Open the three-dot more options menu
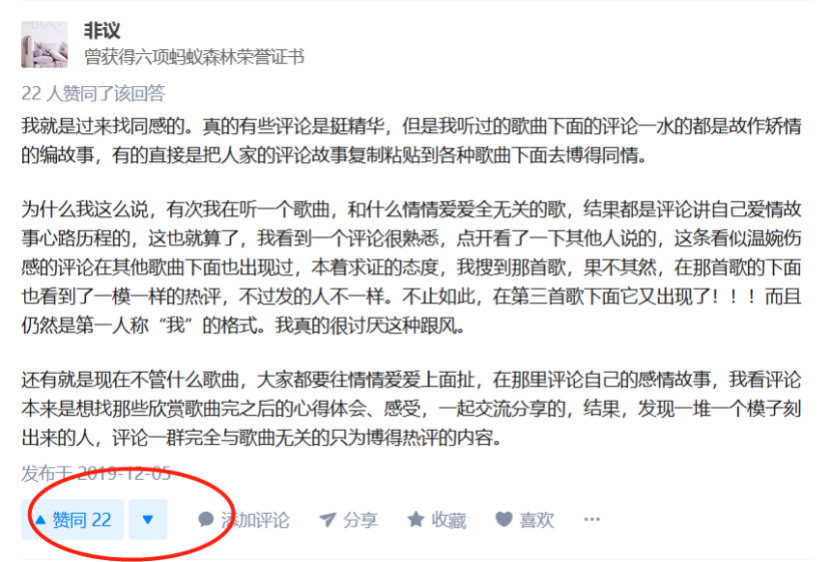Image resolution: width=832 pixels, height=562 pixels. pyautogui.click(x=592, y=519)
